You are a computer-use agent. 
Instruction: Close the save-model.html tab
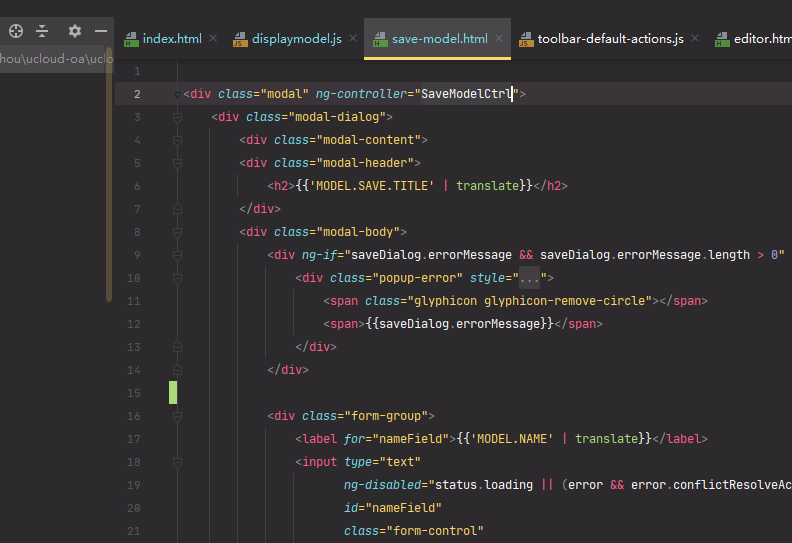coord(499,38)
